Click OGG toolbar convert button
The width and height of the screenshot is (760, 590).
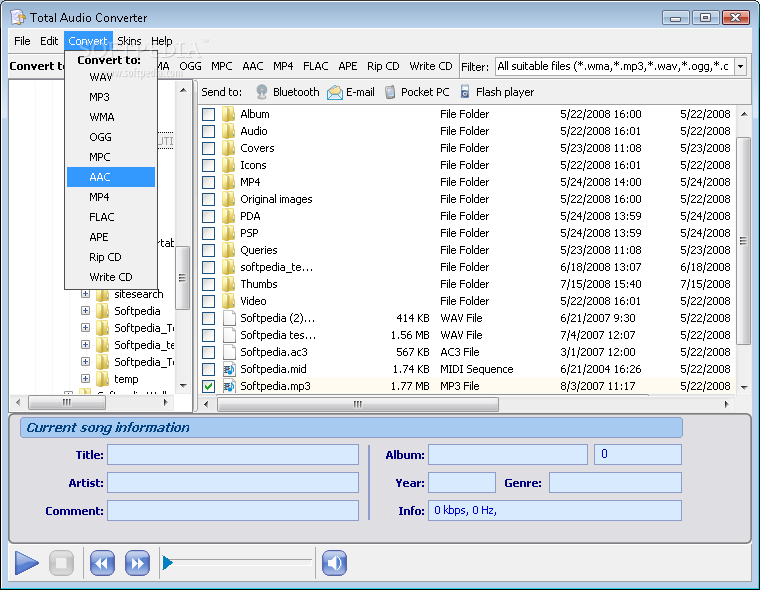(x=190, y=66)
